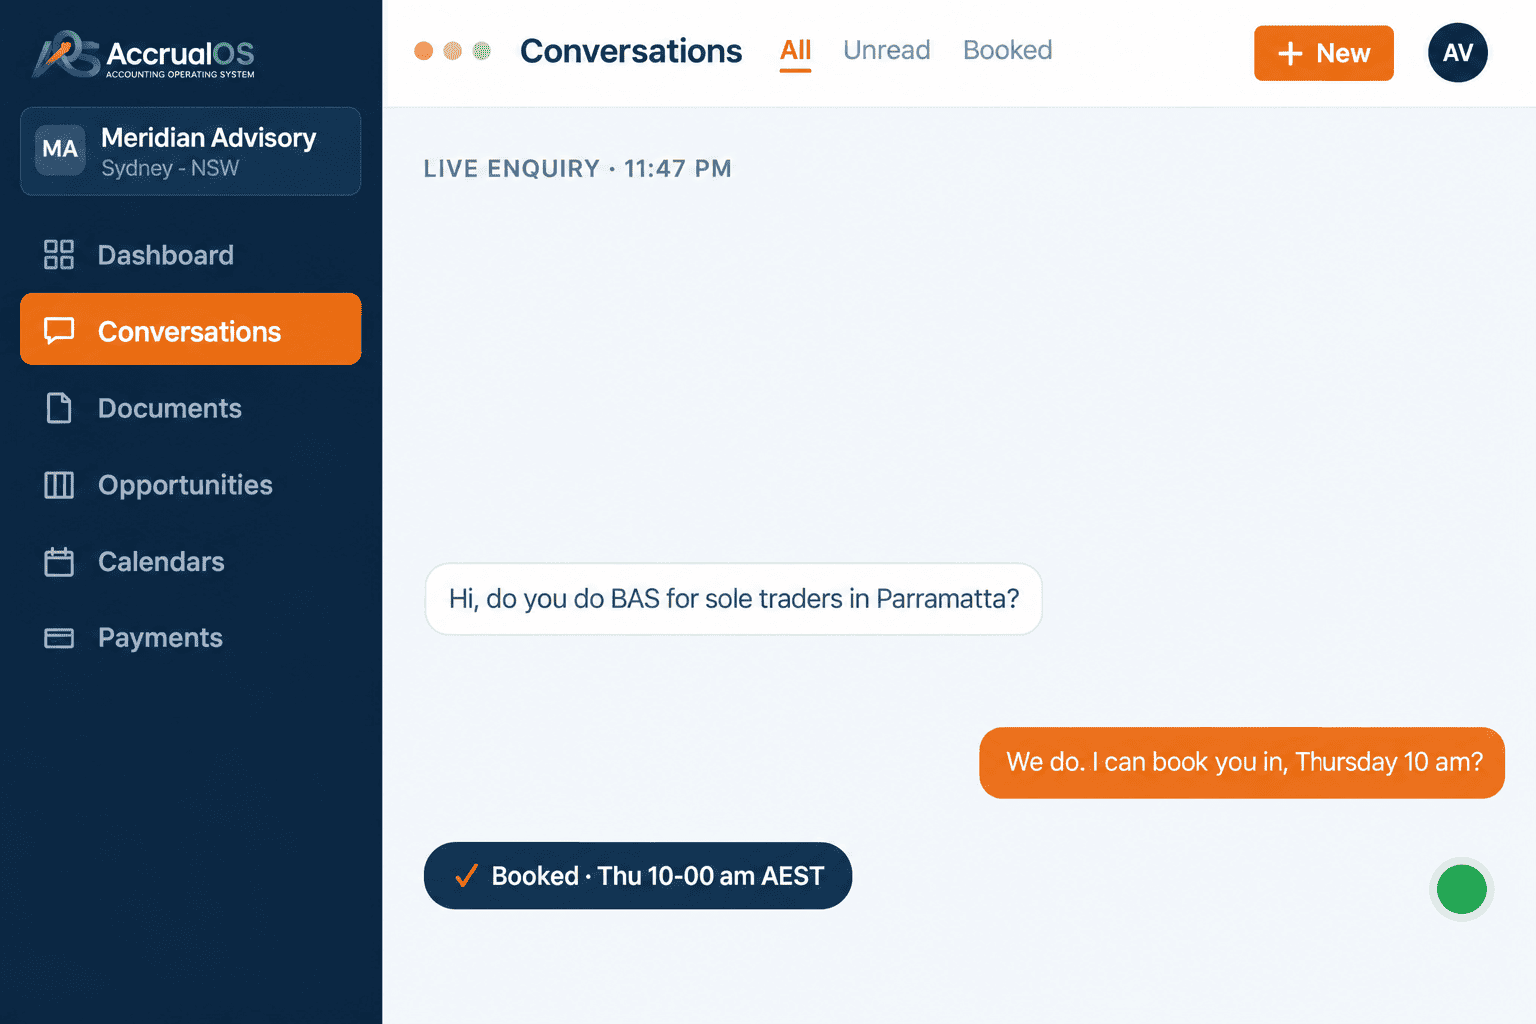Go to Dashboard label in sidebar
Viewport: 1536px width, 1024px height.
(166, 255)
